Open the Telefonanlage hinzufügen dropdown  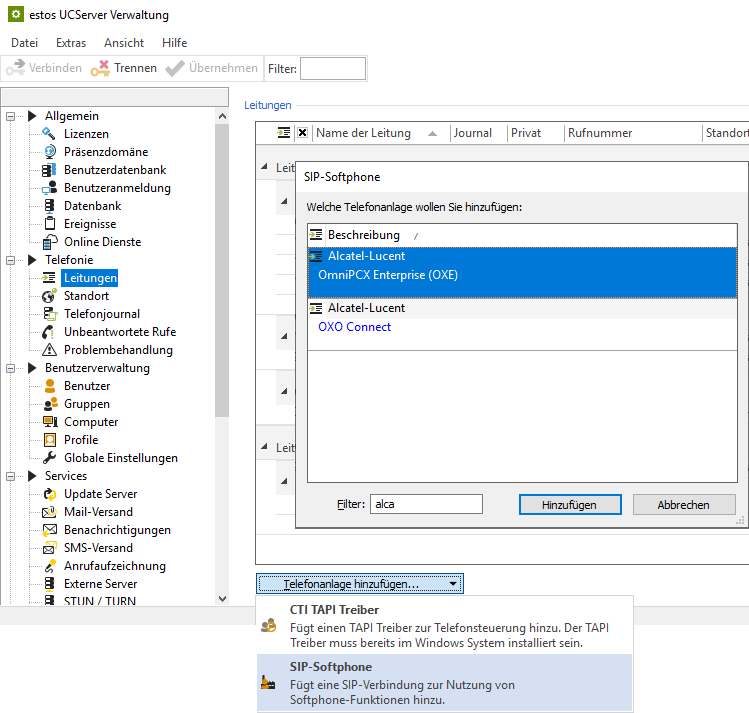360,583
